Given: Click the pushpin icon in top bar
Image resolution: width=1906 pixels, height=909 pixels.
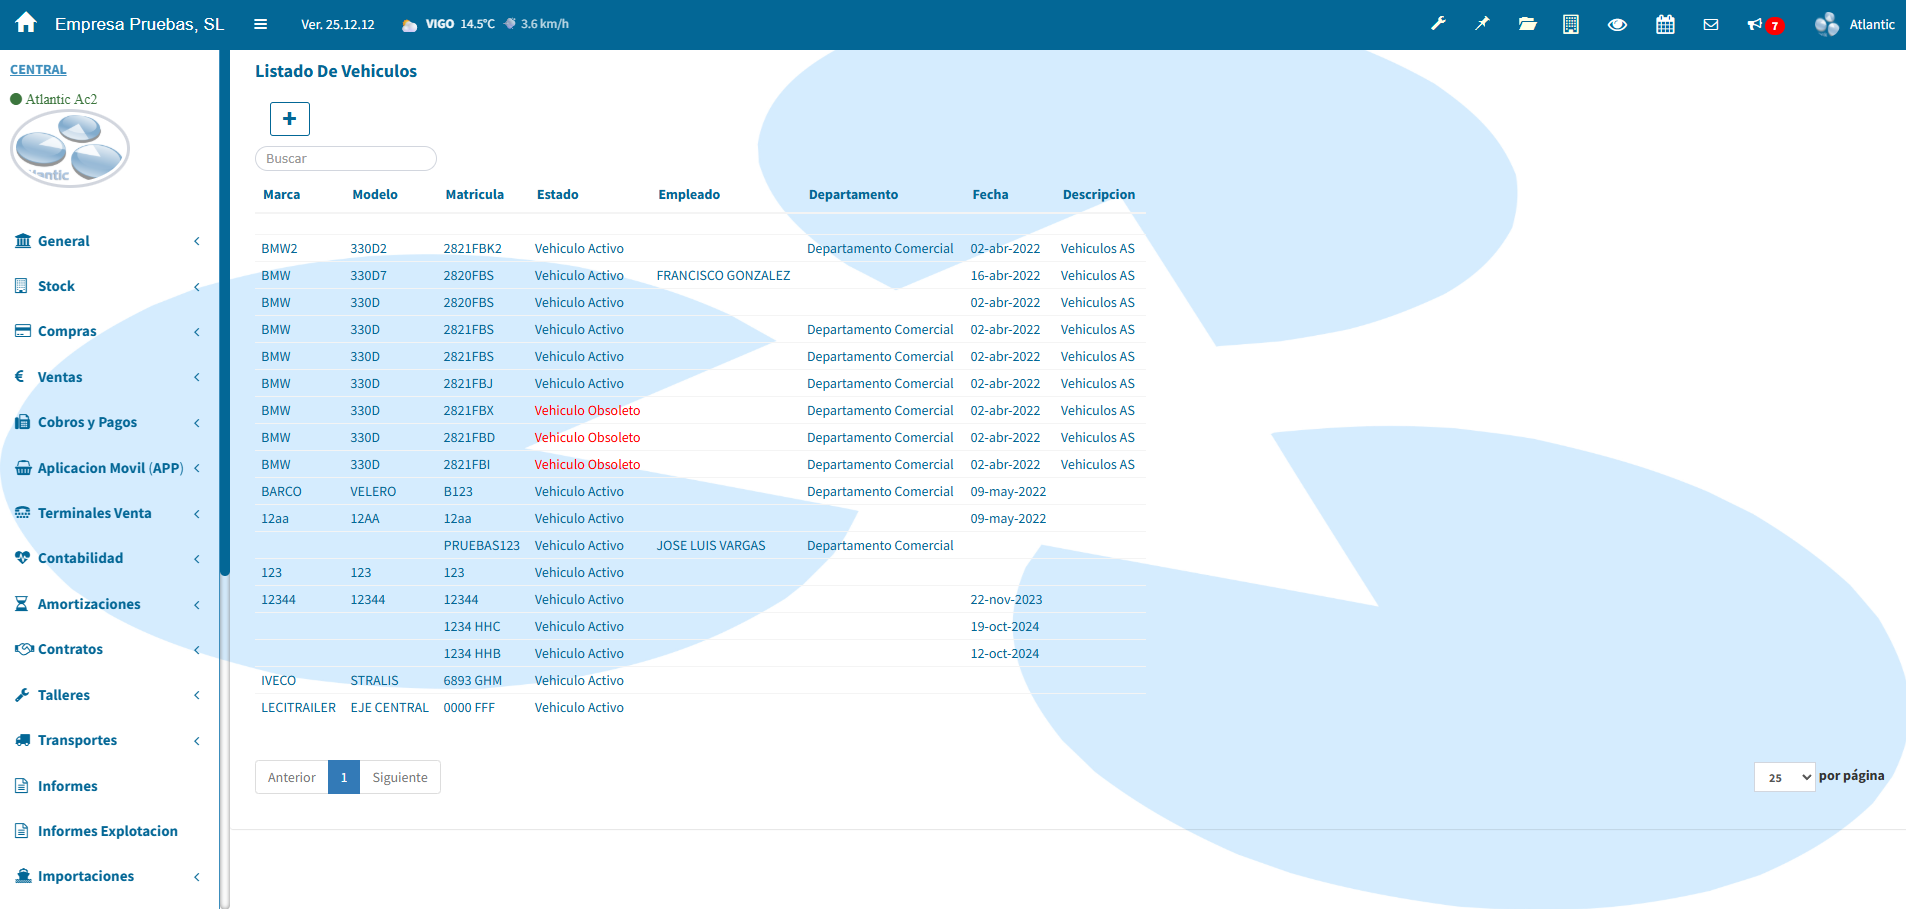Looking at the screenshot, I should point(1482,24).
